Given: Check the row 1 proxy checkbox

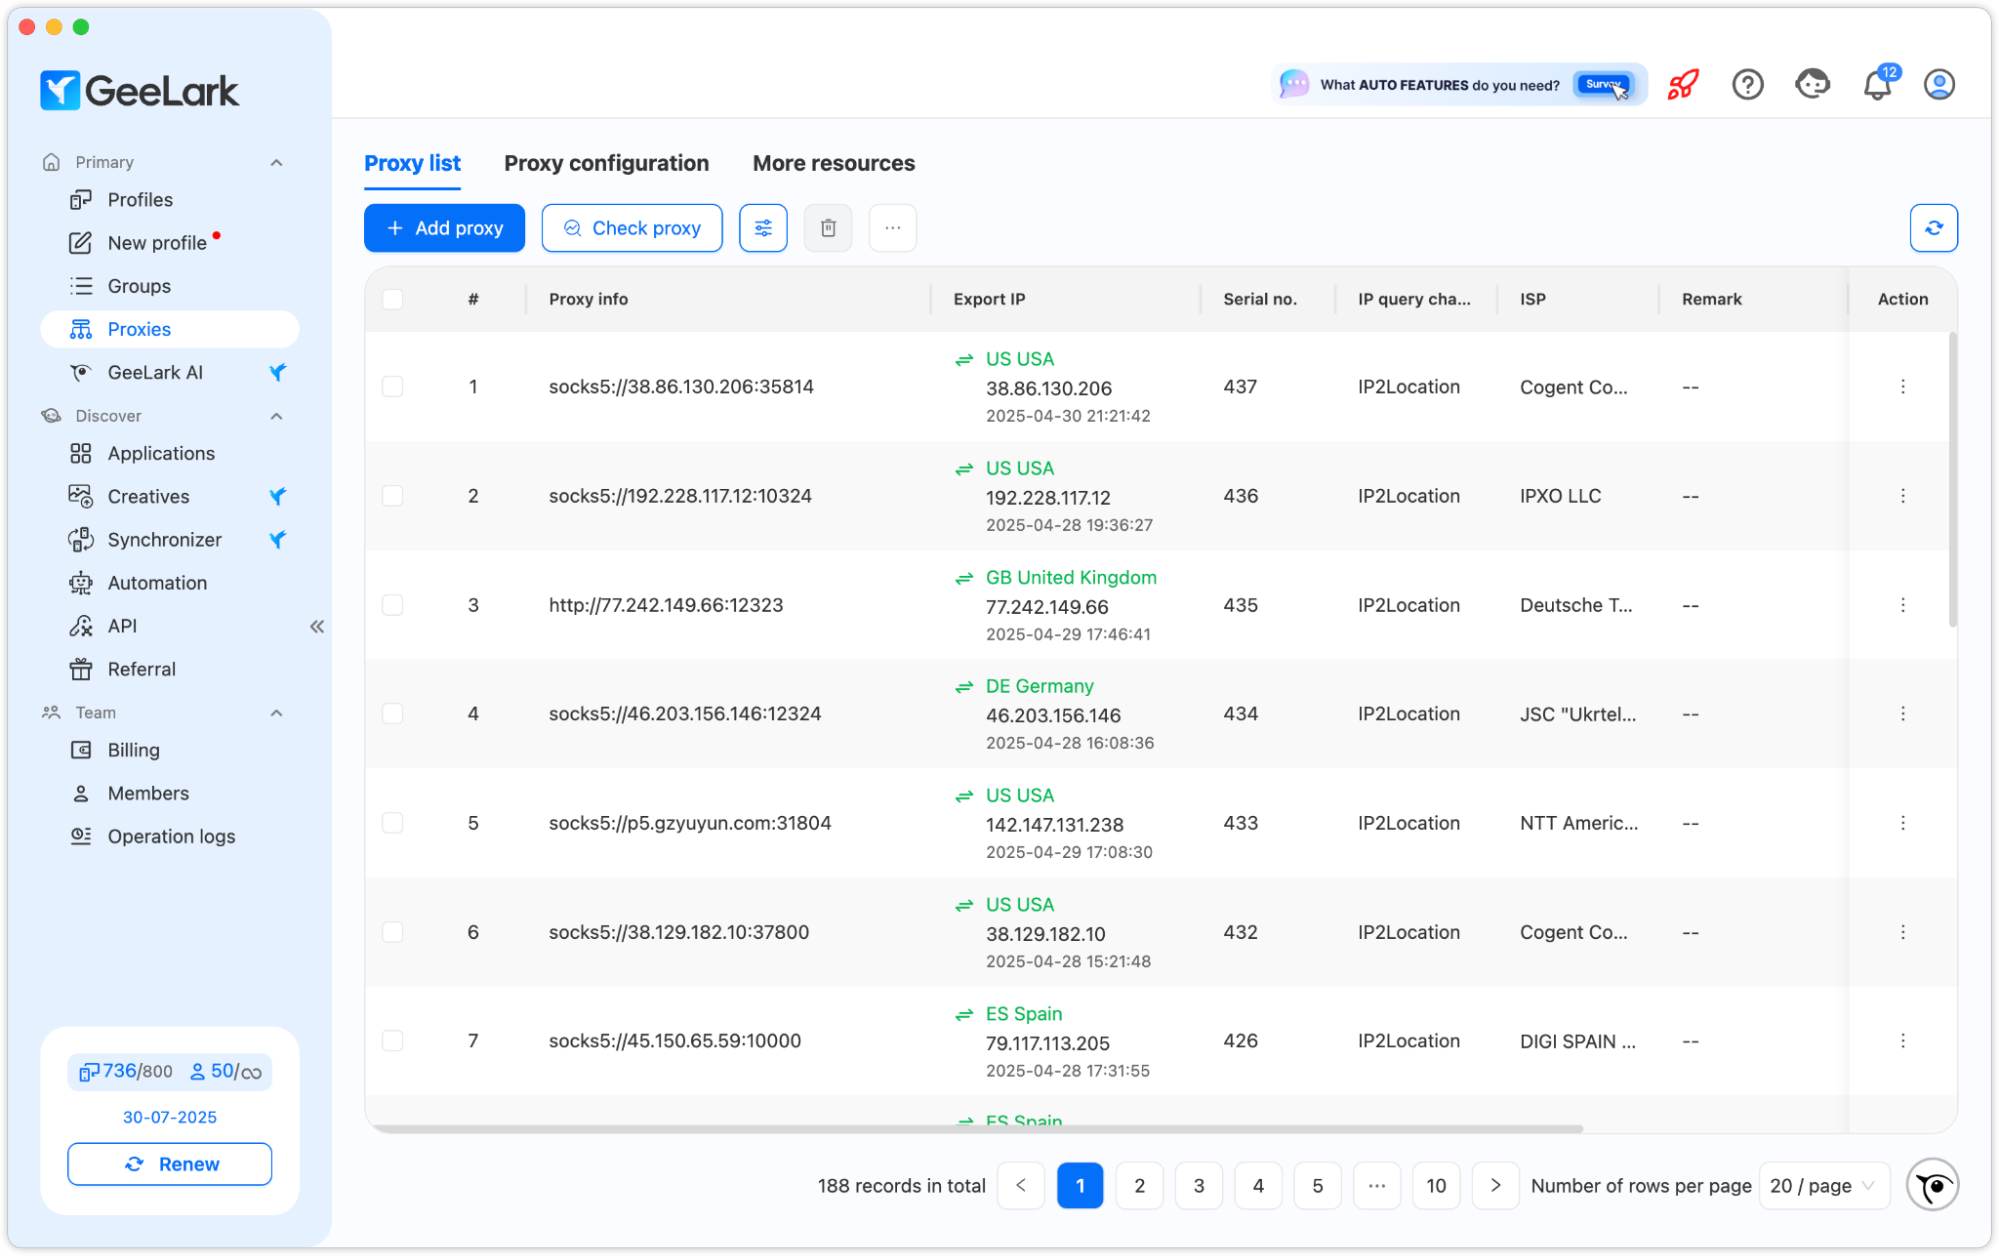Looking at the screenshot, I should (393, 387).
